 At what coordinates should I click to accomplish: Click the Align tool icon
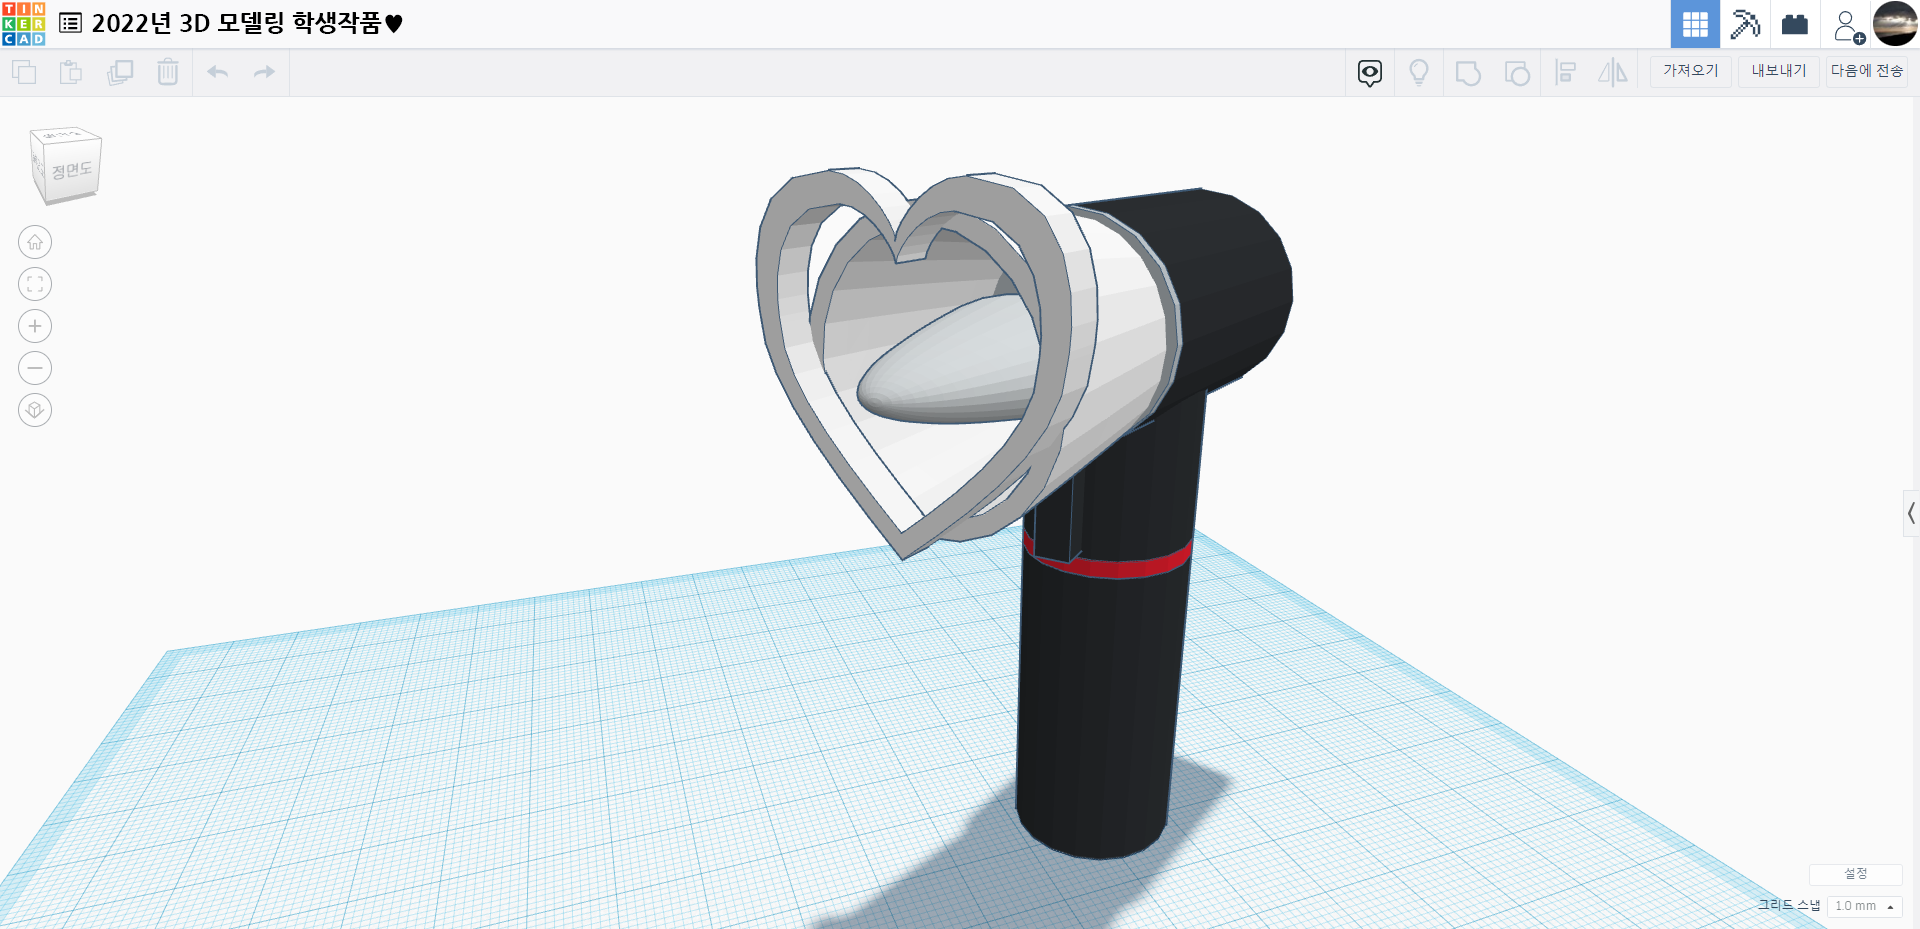tap(1566, 72)
